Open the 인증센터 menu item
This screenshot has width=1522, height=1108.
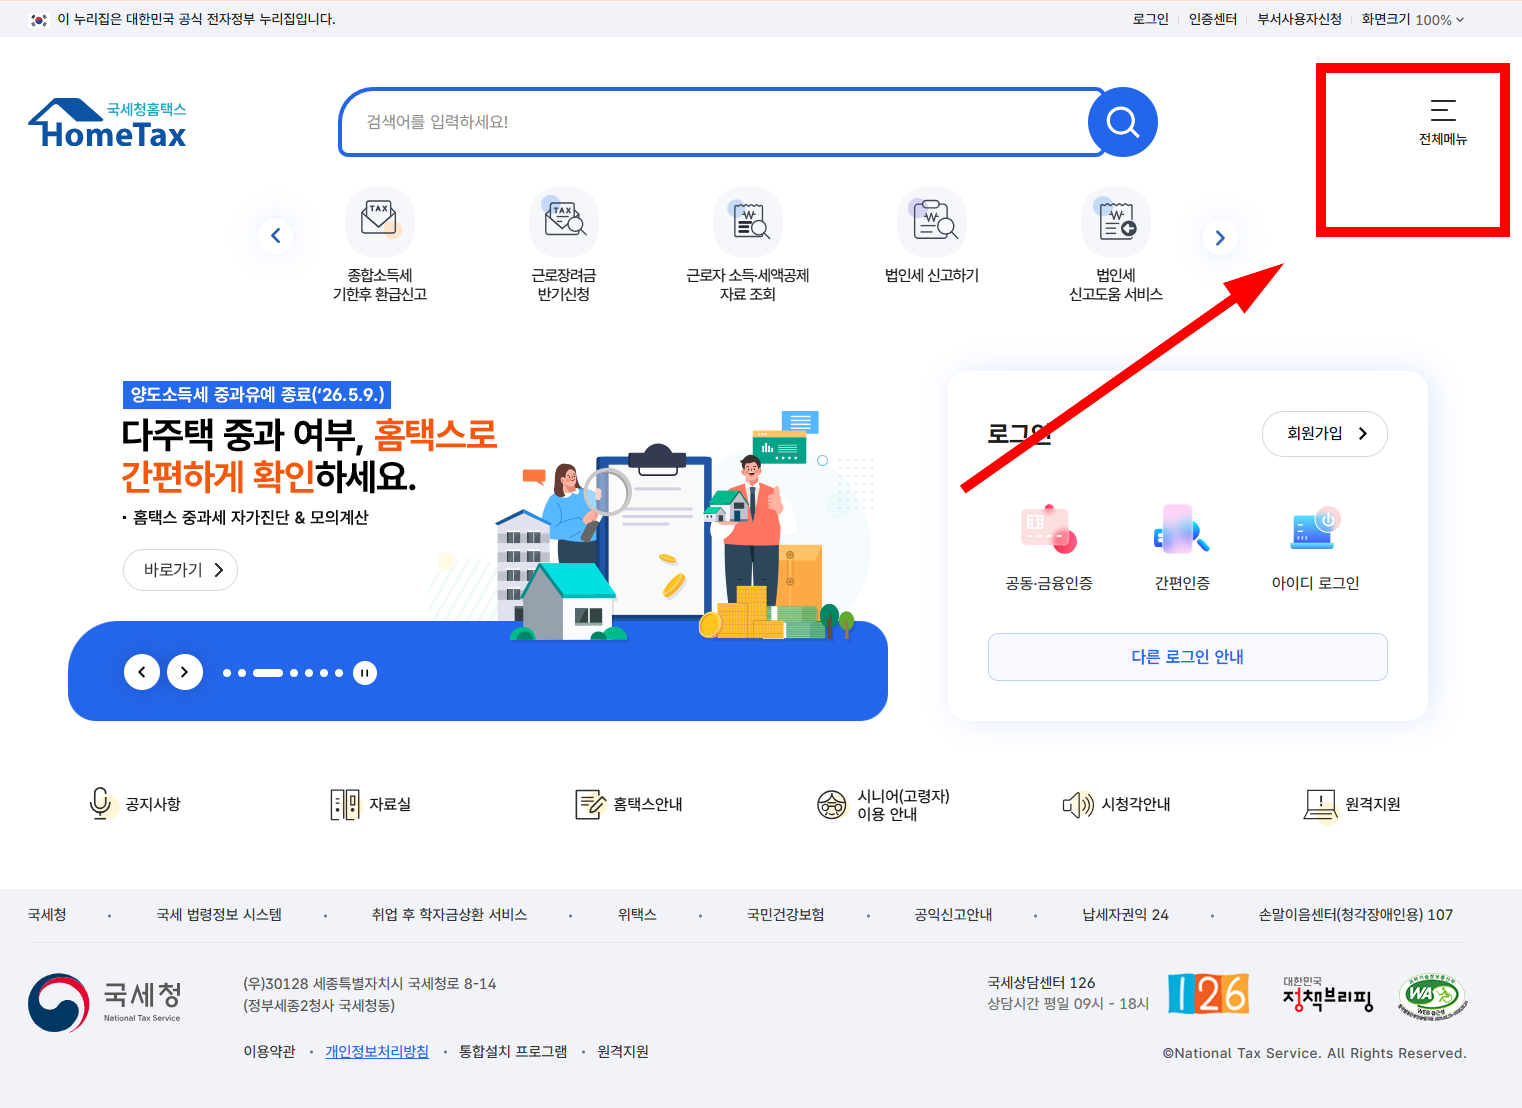[1213, 18]
